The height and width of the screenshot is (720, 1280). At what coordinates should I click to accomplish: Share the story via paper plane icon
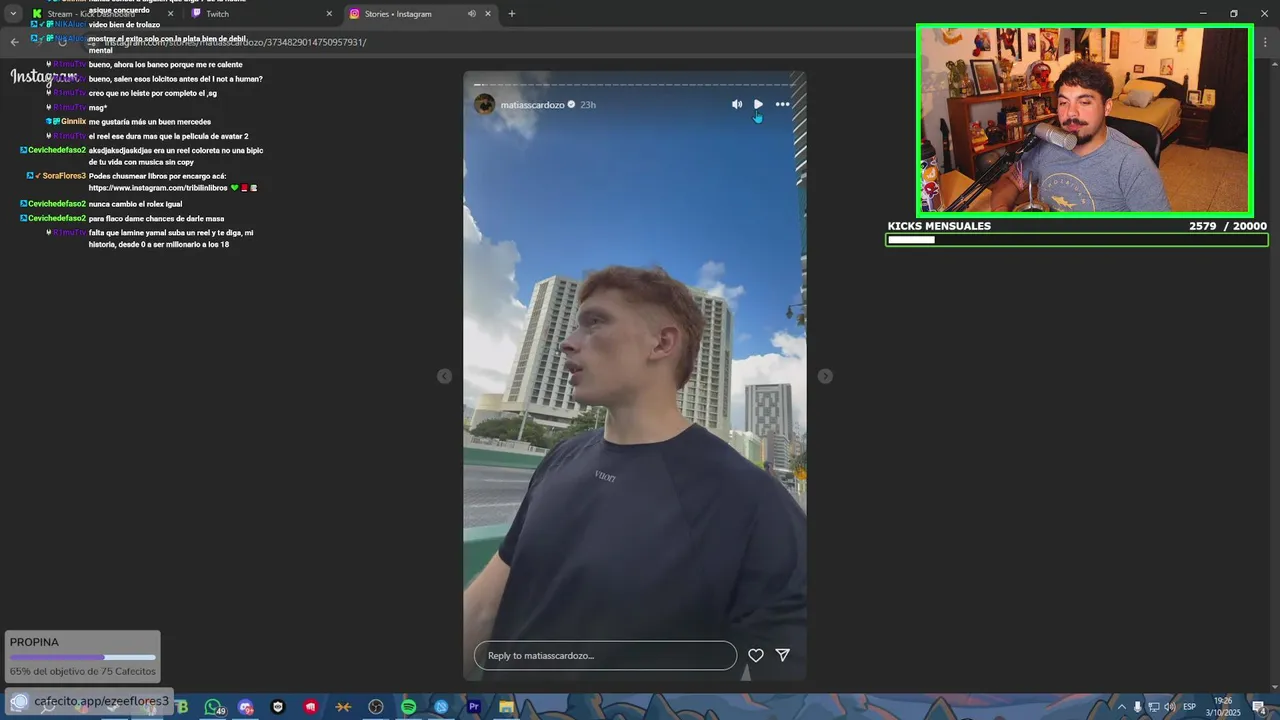[x=783, y=655]
